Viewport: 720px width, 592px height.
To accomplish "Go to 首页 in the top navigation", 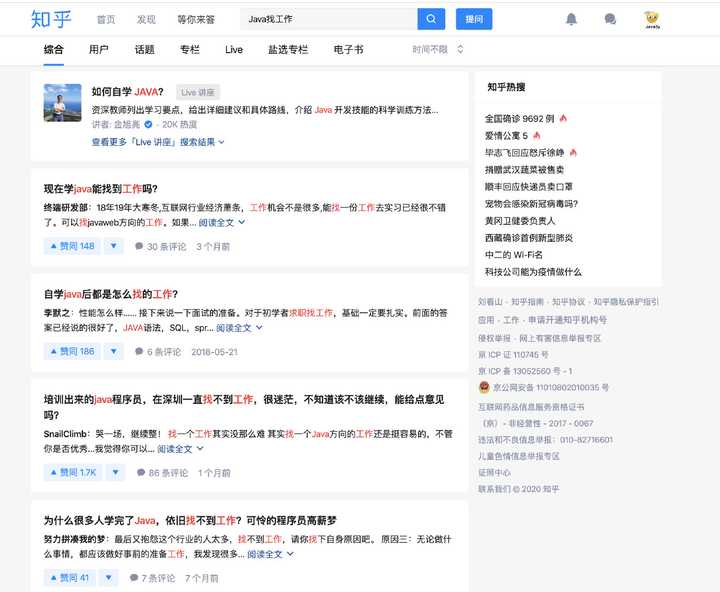I will pyautogui.click(x=106, y=19).
